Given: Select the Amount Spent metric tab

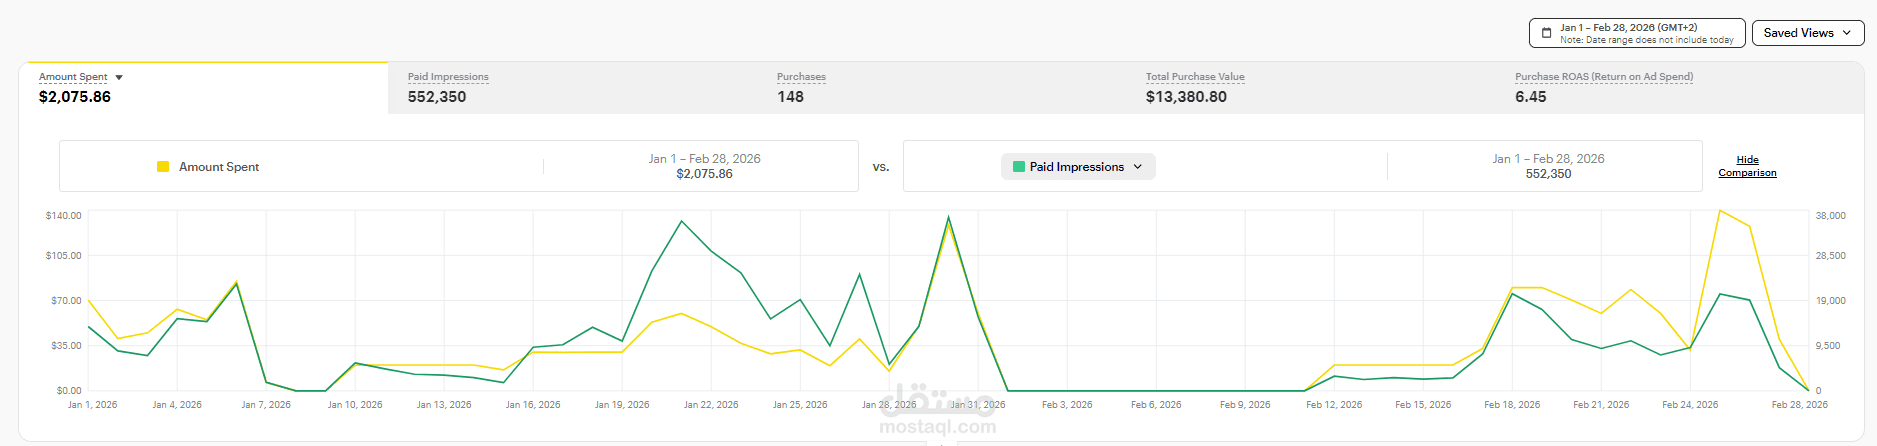Looking at the screenshot, I should coord(203,88).
